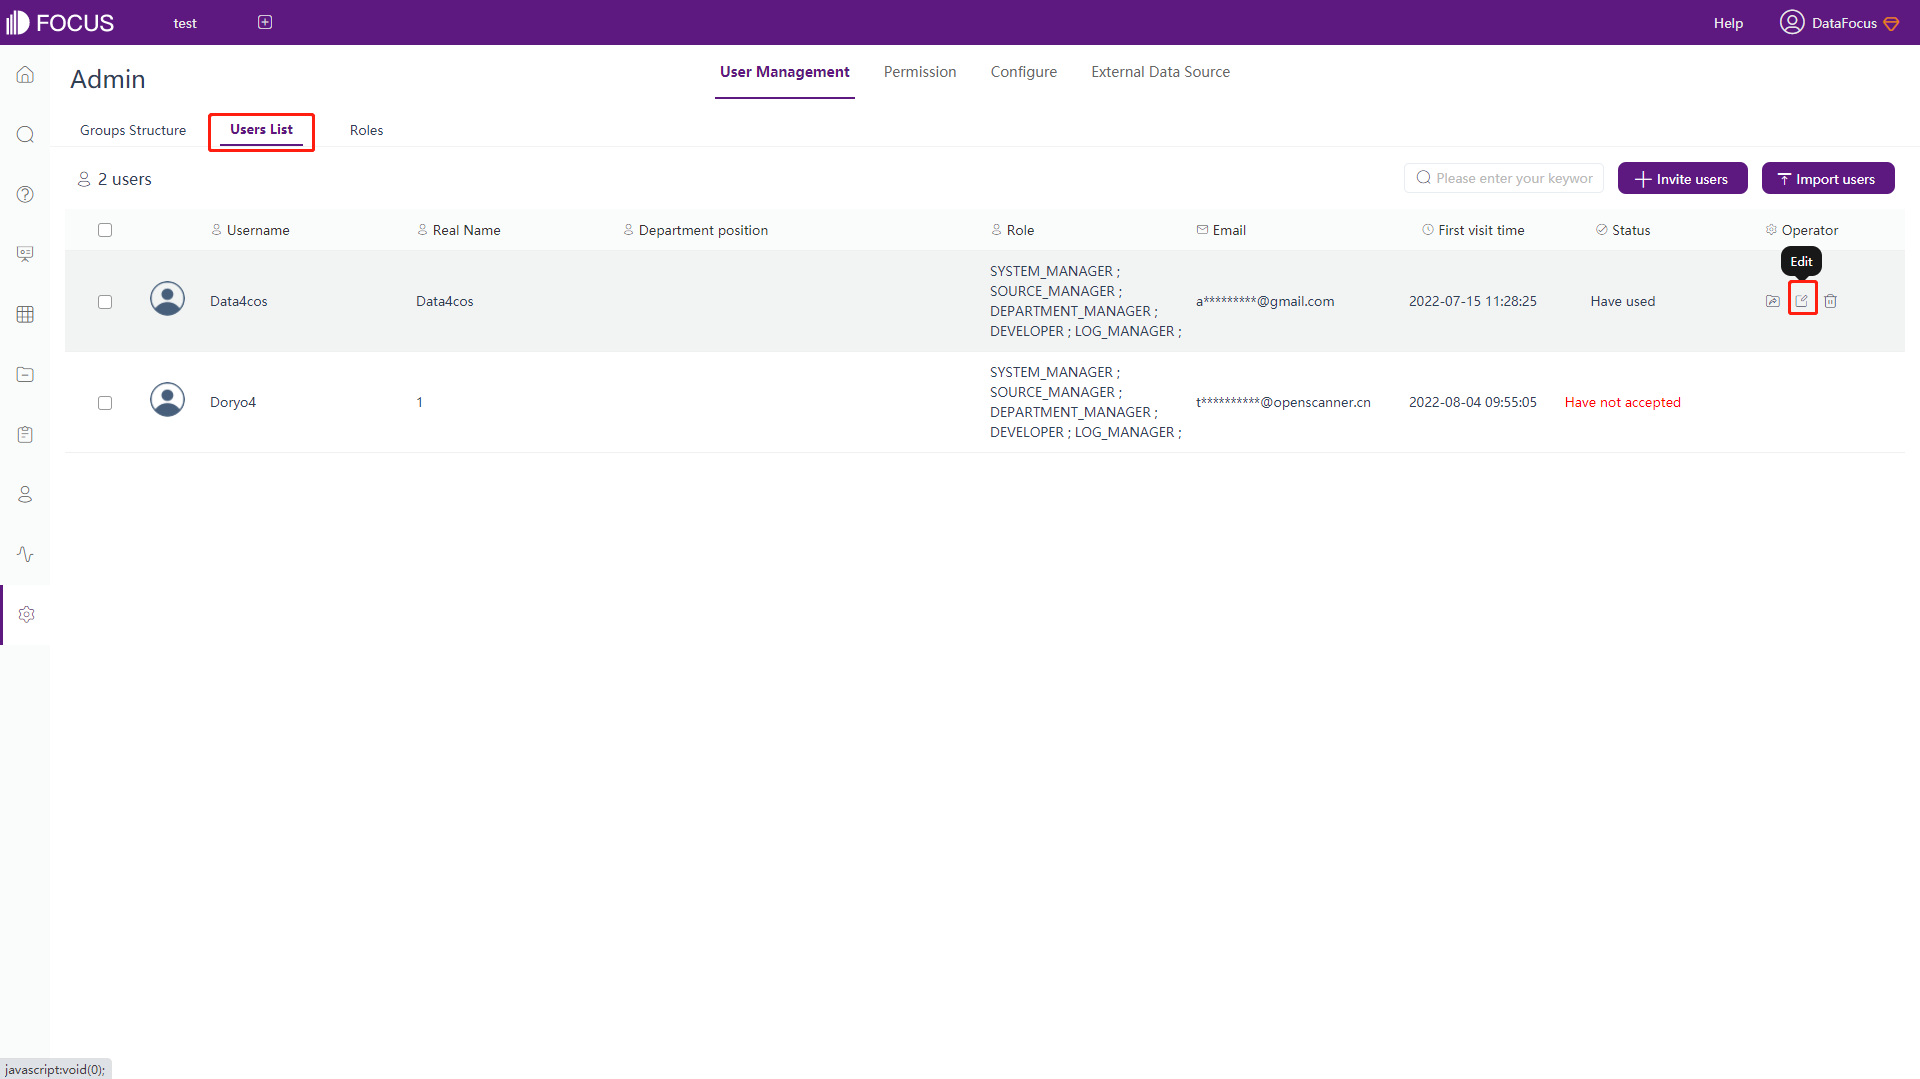Click the 2022-07-15 11:28:25 visit time
This screenshot has height=1079, width=1920.
[1472, 301]
